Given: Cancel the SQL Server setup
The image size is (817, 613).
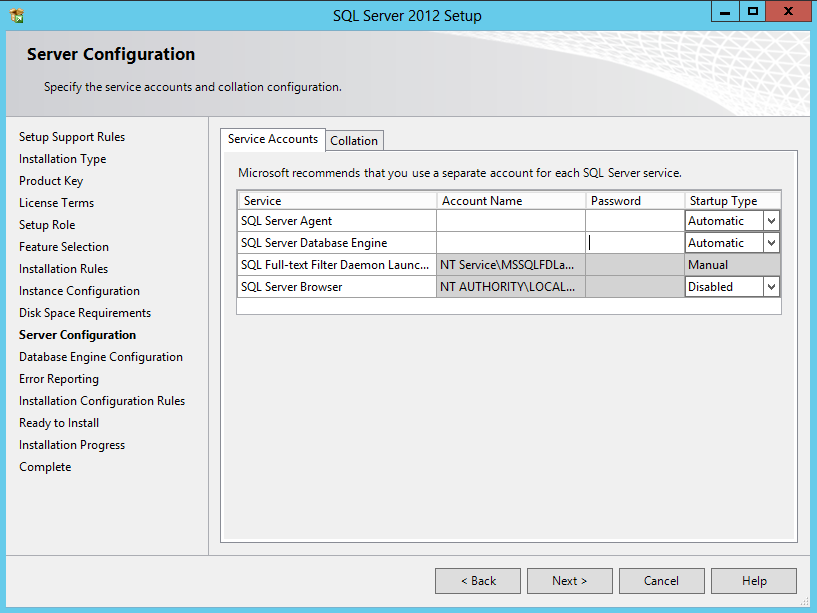Looking at the screenshot, I should pos(662,581).
